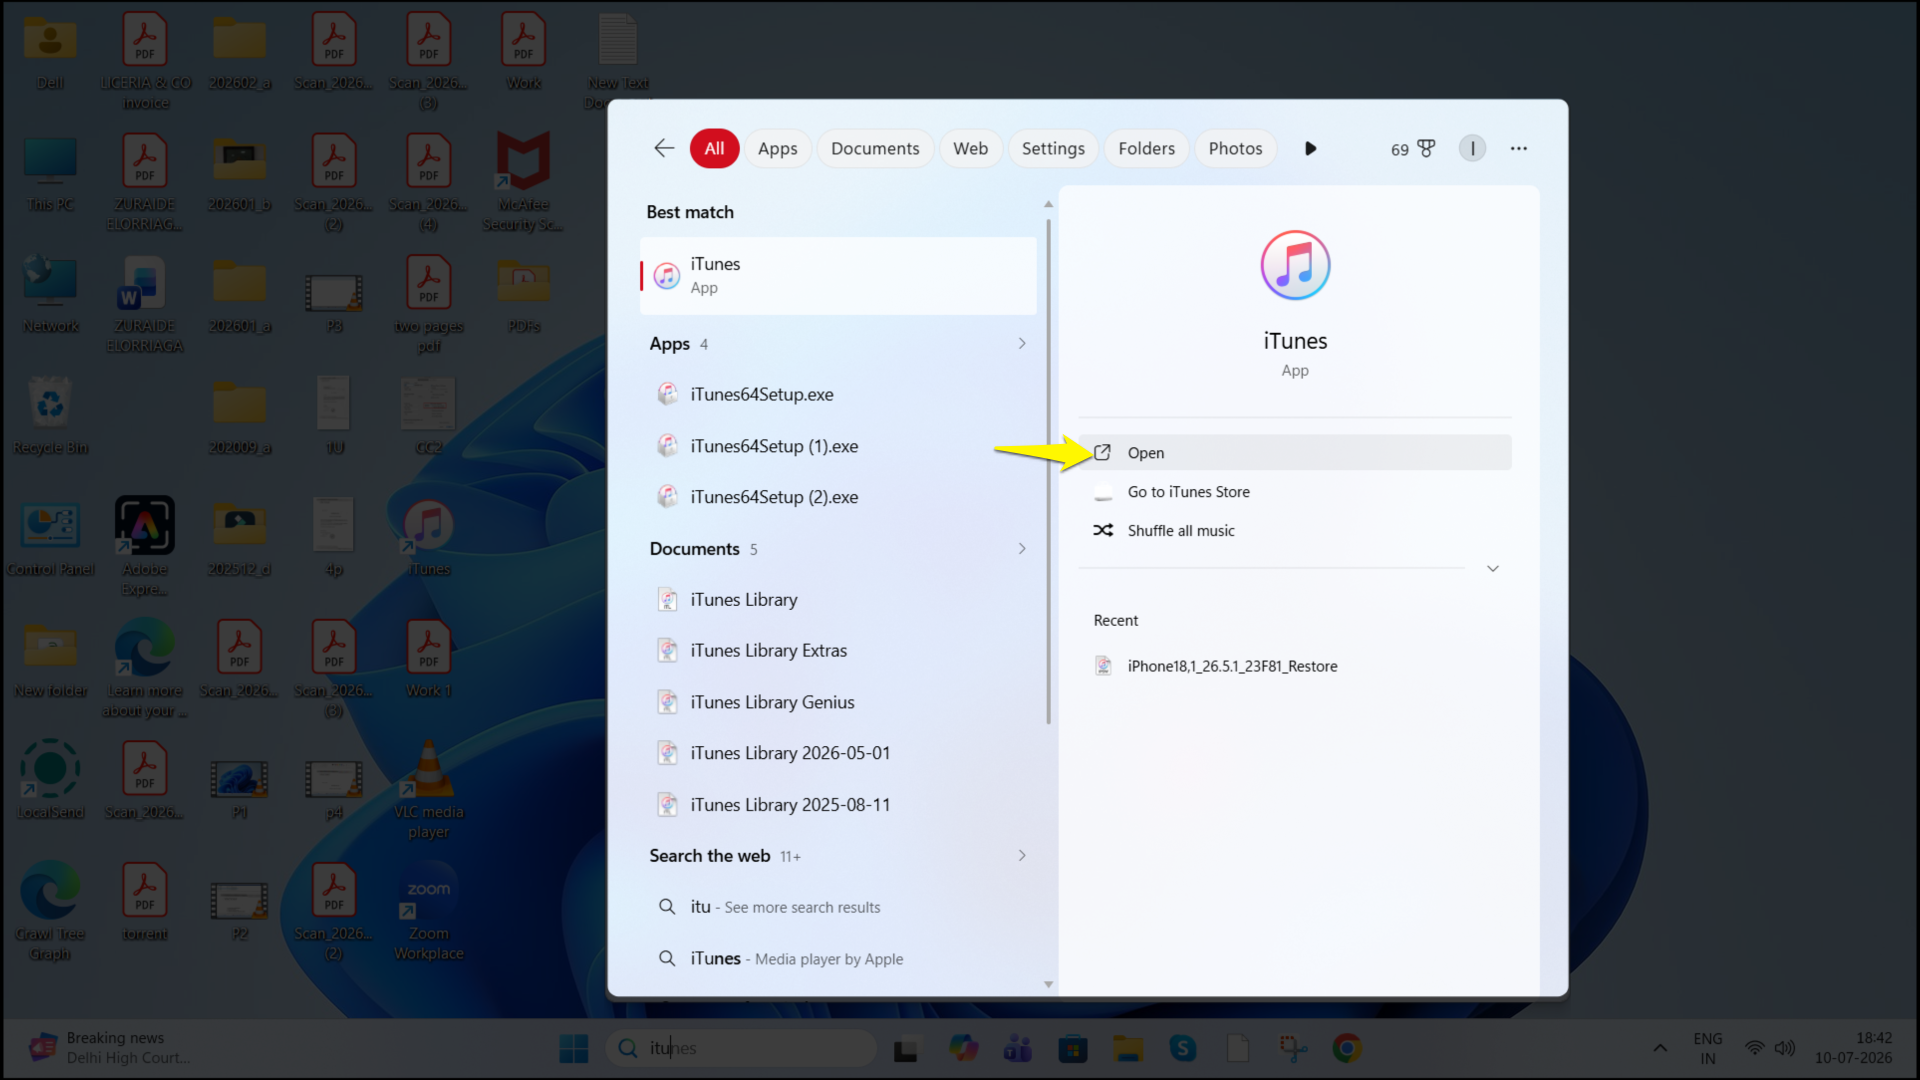Open Snipping Tool from the taskbar
Viewport: 1920px width, 1080px height.
click(x=1293, y=1048)
